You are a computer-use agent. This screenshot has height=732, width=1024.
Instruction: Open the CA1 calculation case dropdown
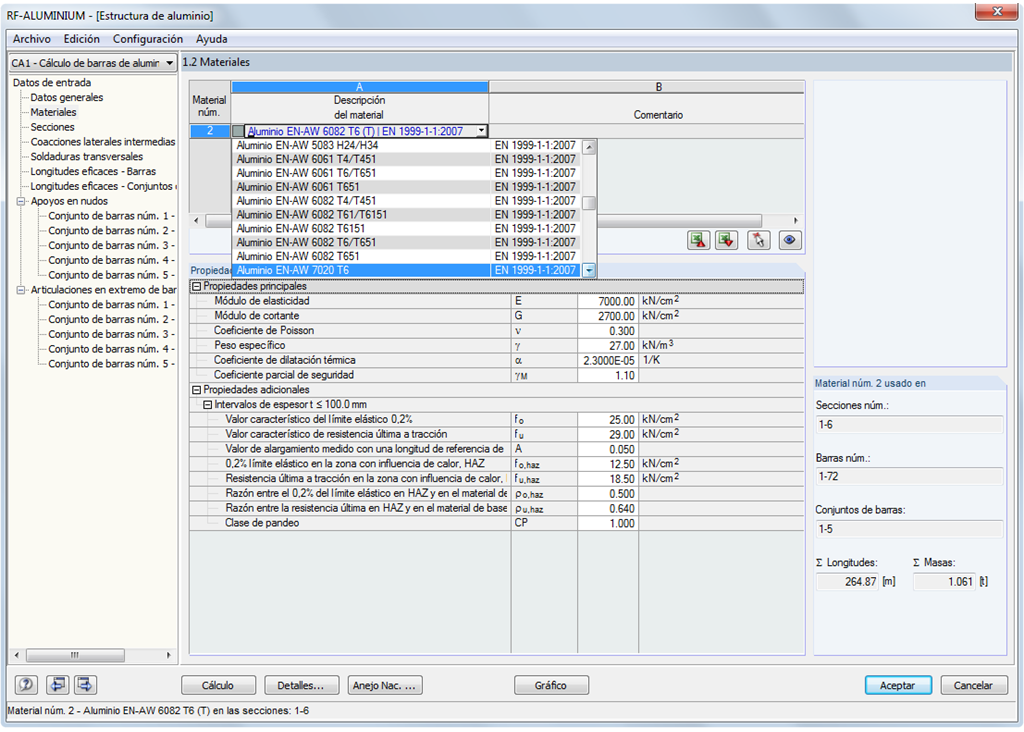click(169, 63)
